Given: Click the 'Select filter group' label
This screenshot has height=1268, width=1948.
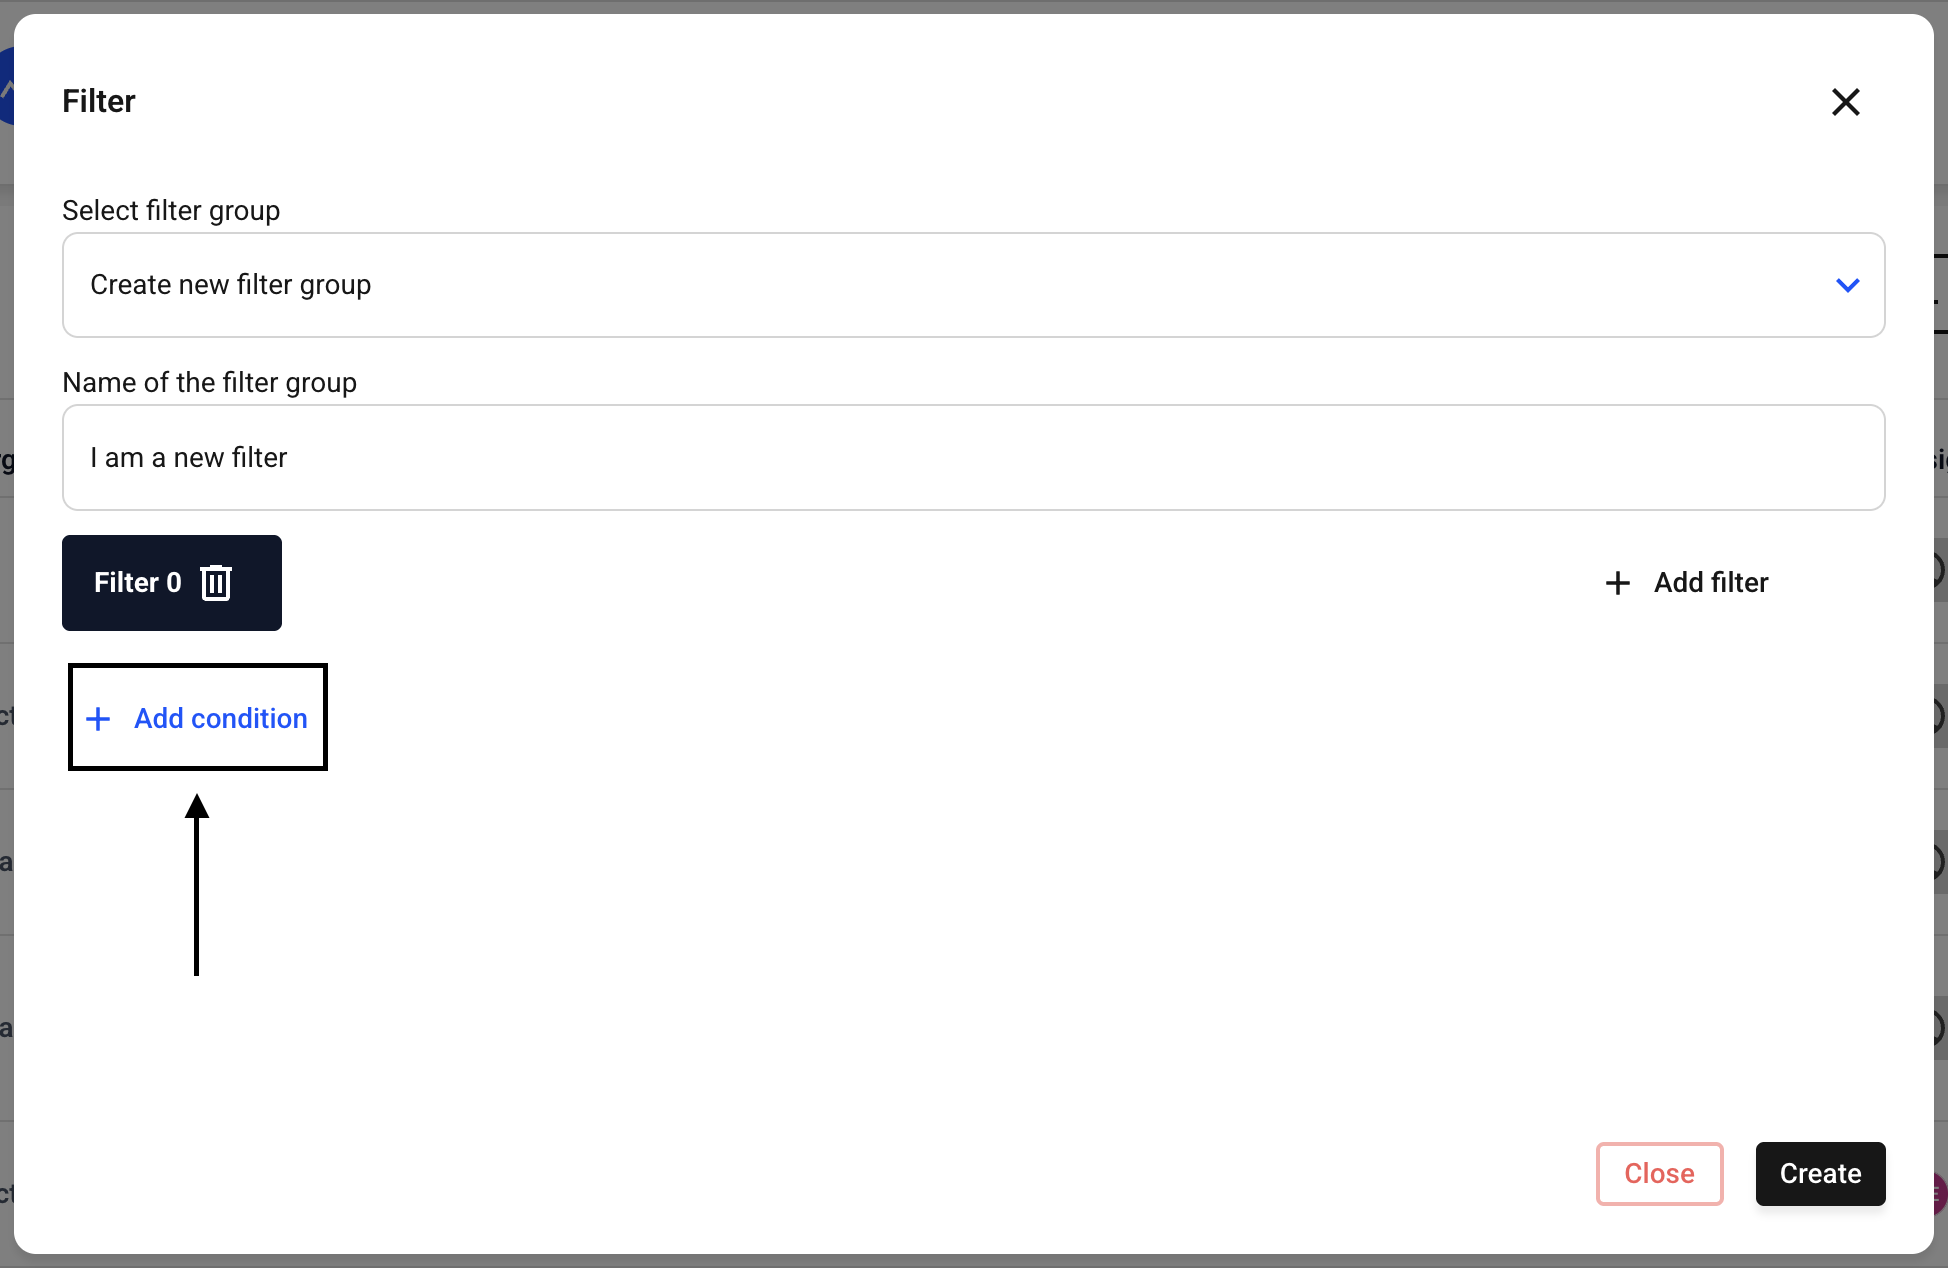Looking at the screenshot, I should click(171, 210).
